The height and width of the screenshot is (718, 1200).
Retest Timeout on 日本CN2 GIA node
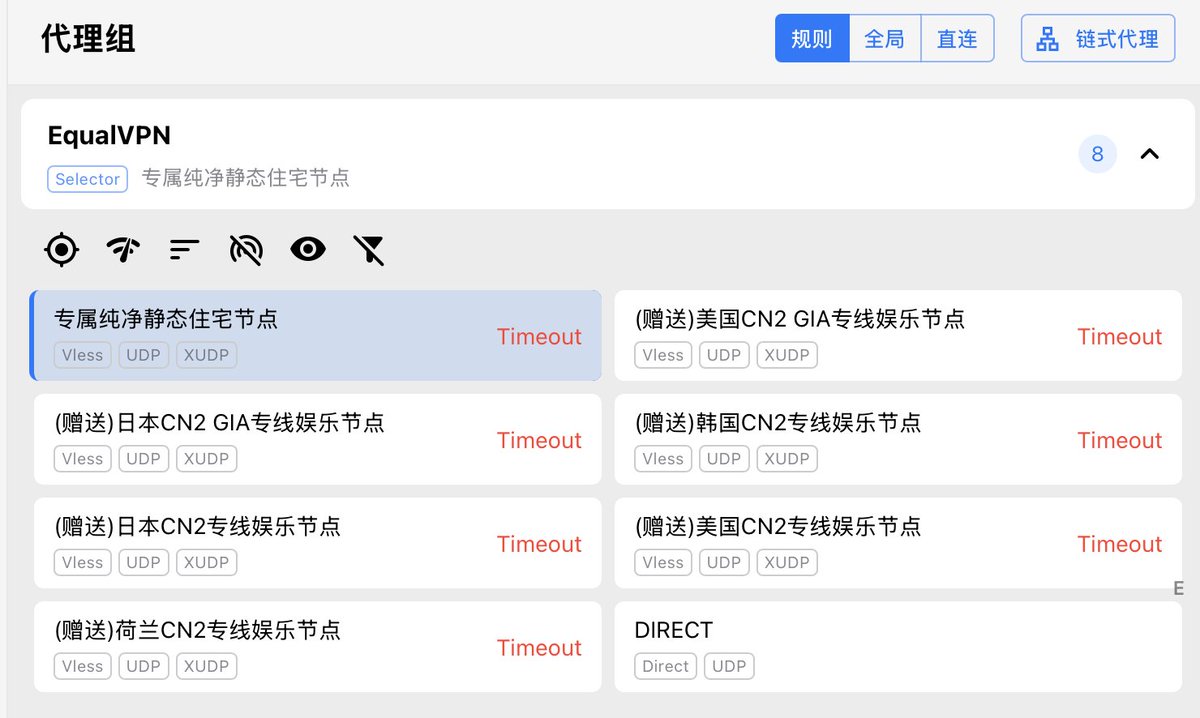tap(539, 441)
